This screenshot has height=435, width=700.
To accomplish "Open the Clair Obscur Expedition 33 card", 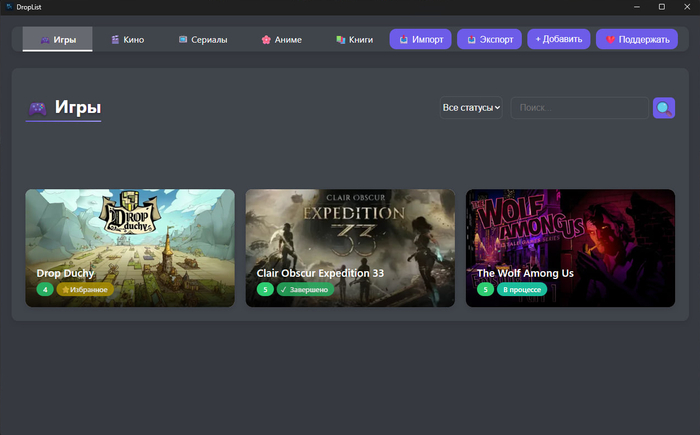I will coord(350,248).
